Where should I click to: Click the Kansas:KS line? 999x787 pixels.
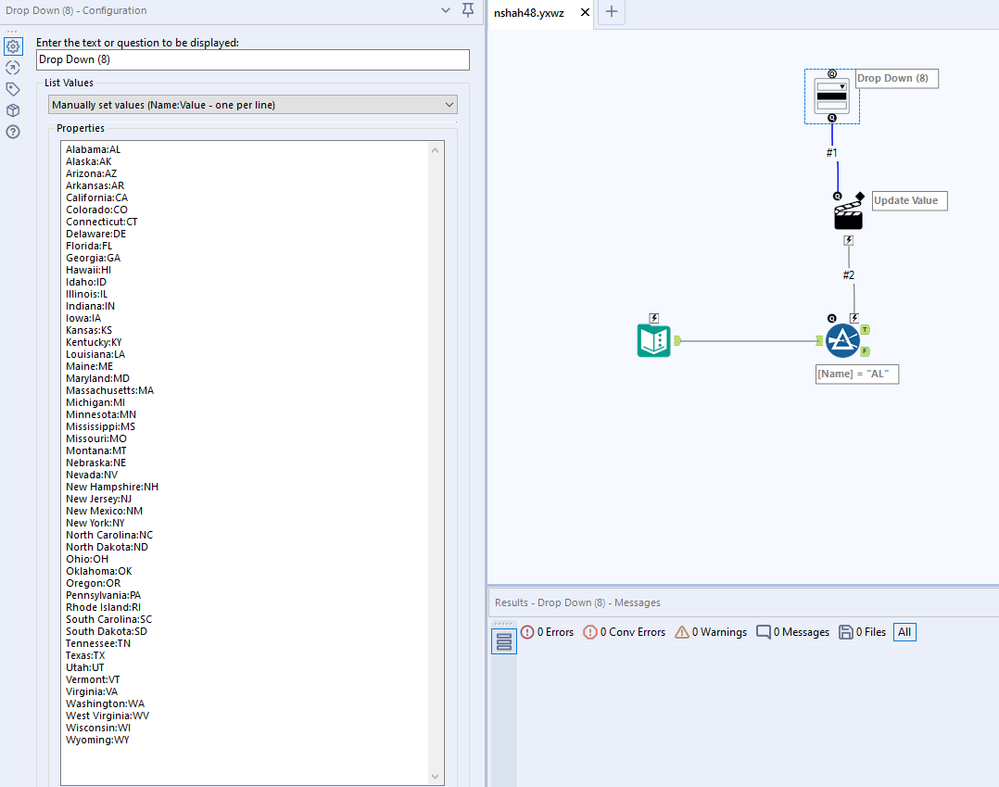(x=89, y=330)
